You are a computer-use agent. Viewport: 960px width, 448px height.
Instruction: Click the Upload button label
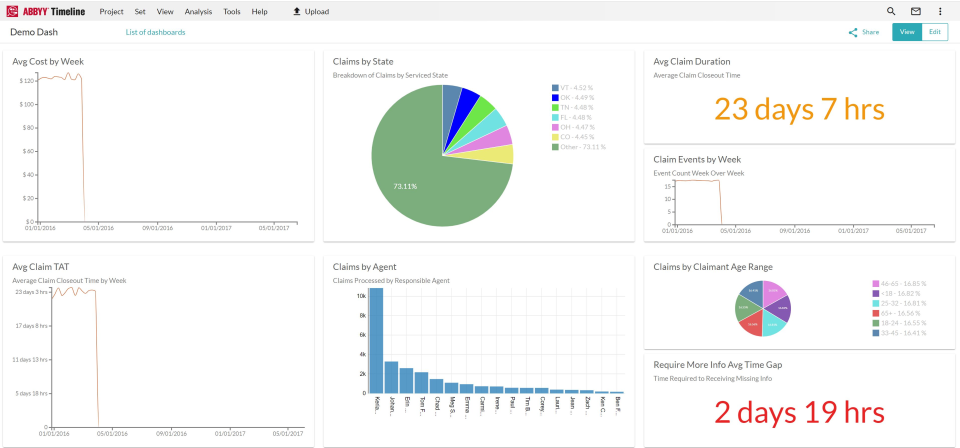point(317,11)
